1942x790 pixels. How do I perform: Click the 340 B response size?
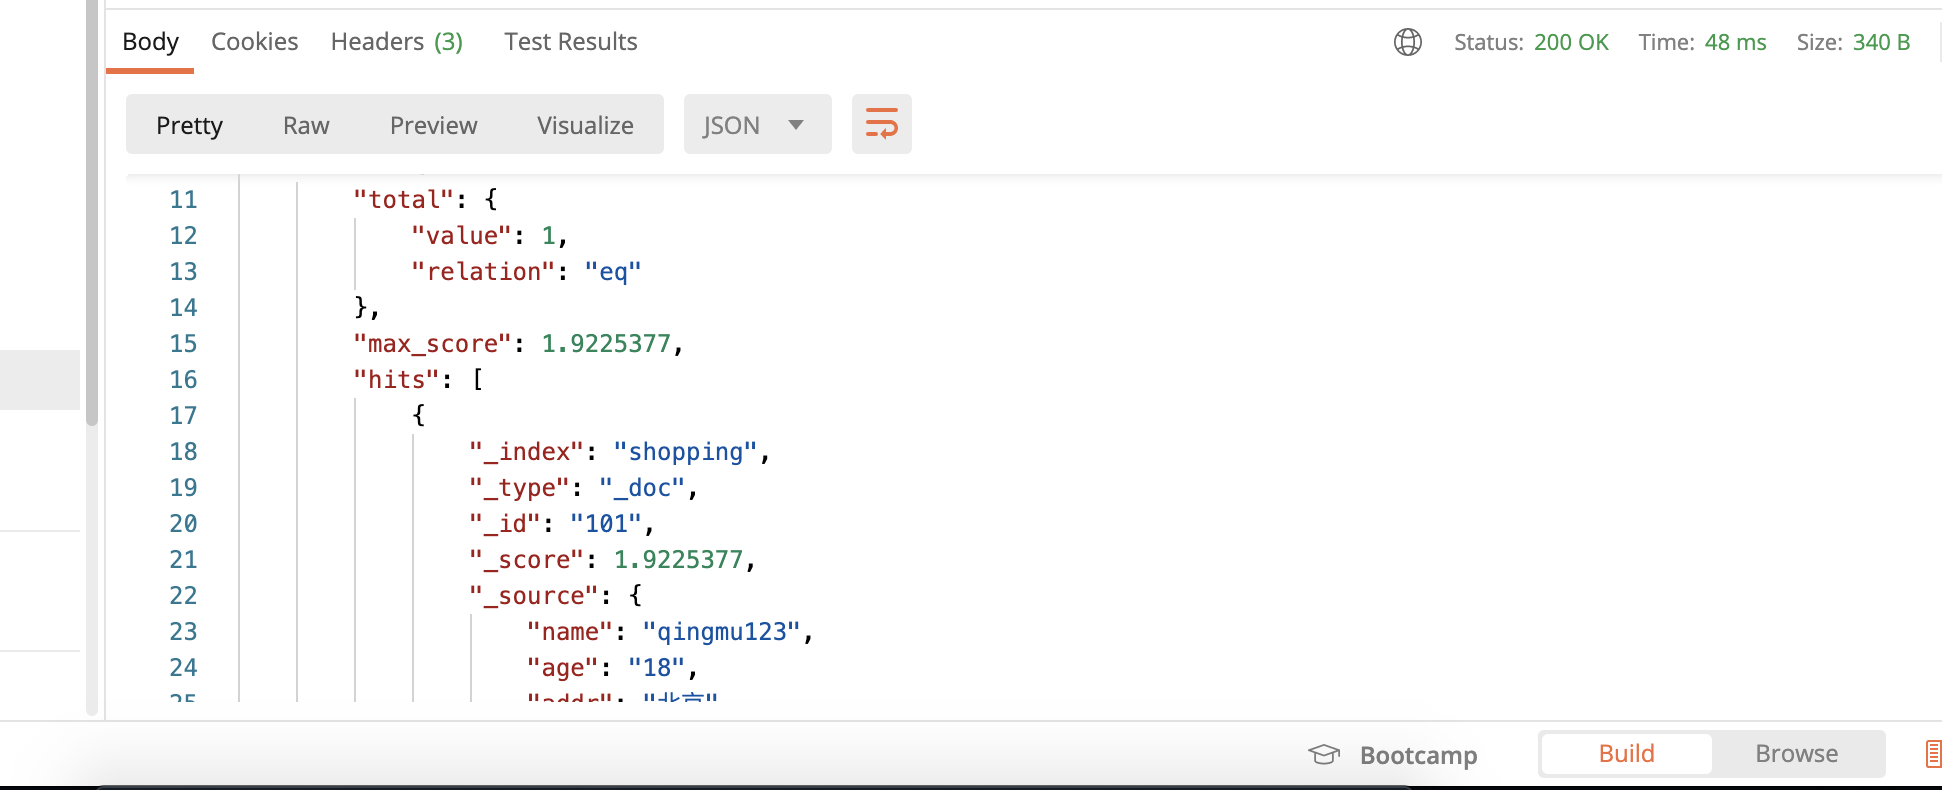click(x=1881, y=42)
